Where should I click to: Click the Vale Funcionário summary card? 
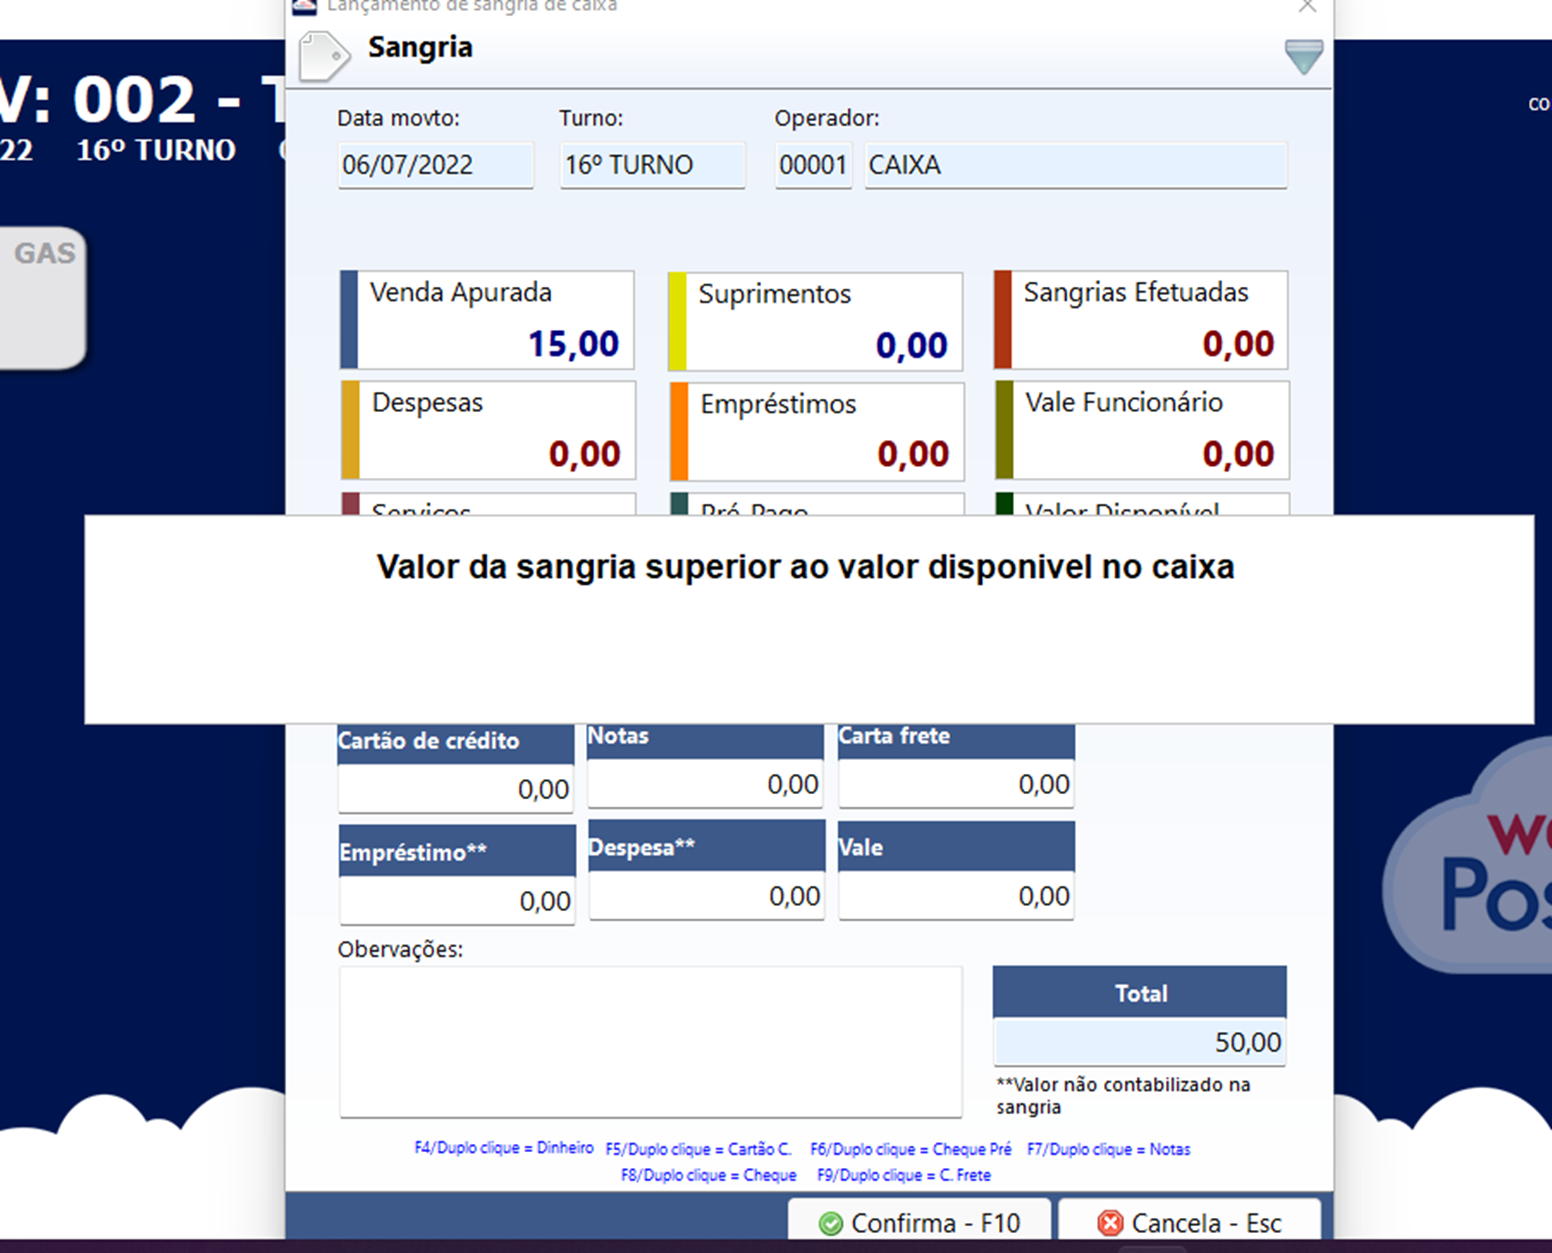tap(1142, 430)
